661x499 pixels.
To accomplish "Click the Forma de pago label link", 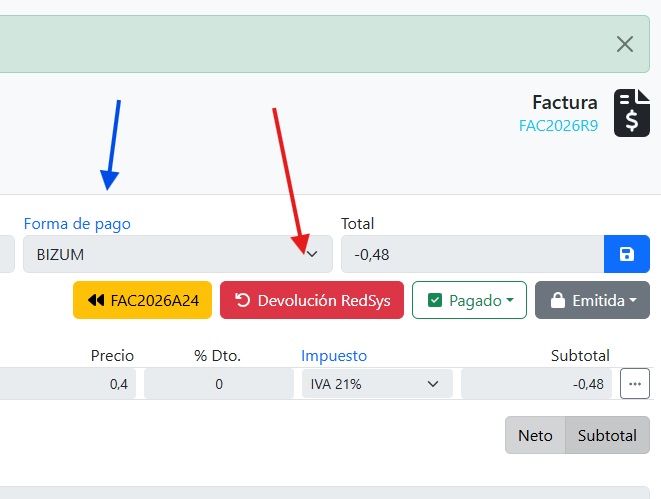I will click(77, 223).
